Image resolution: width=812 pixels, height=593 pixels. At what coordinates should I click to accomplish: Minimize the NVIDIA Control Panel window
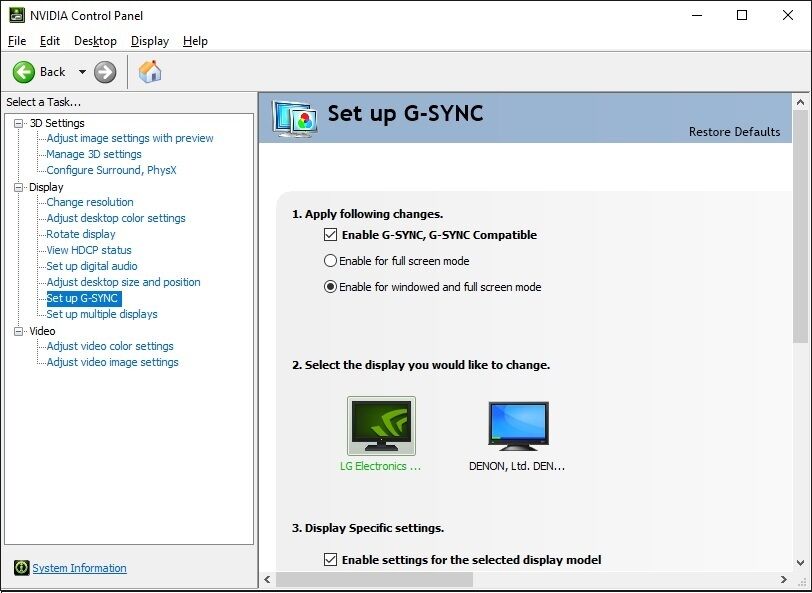(697, 16)
